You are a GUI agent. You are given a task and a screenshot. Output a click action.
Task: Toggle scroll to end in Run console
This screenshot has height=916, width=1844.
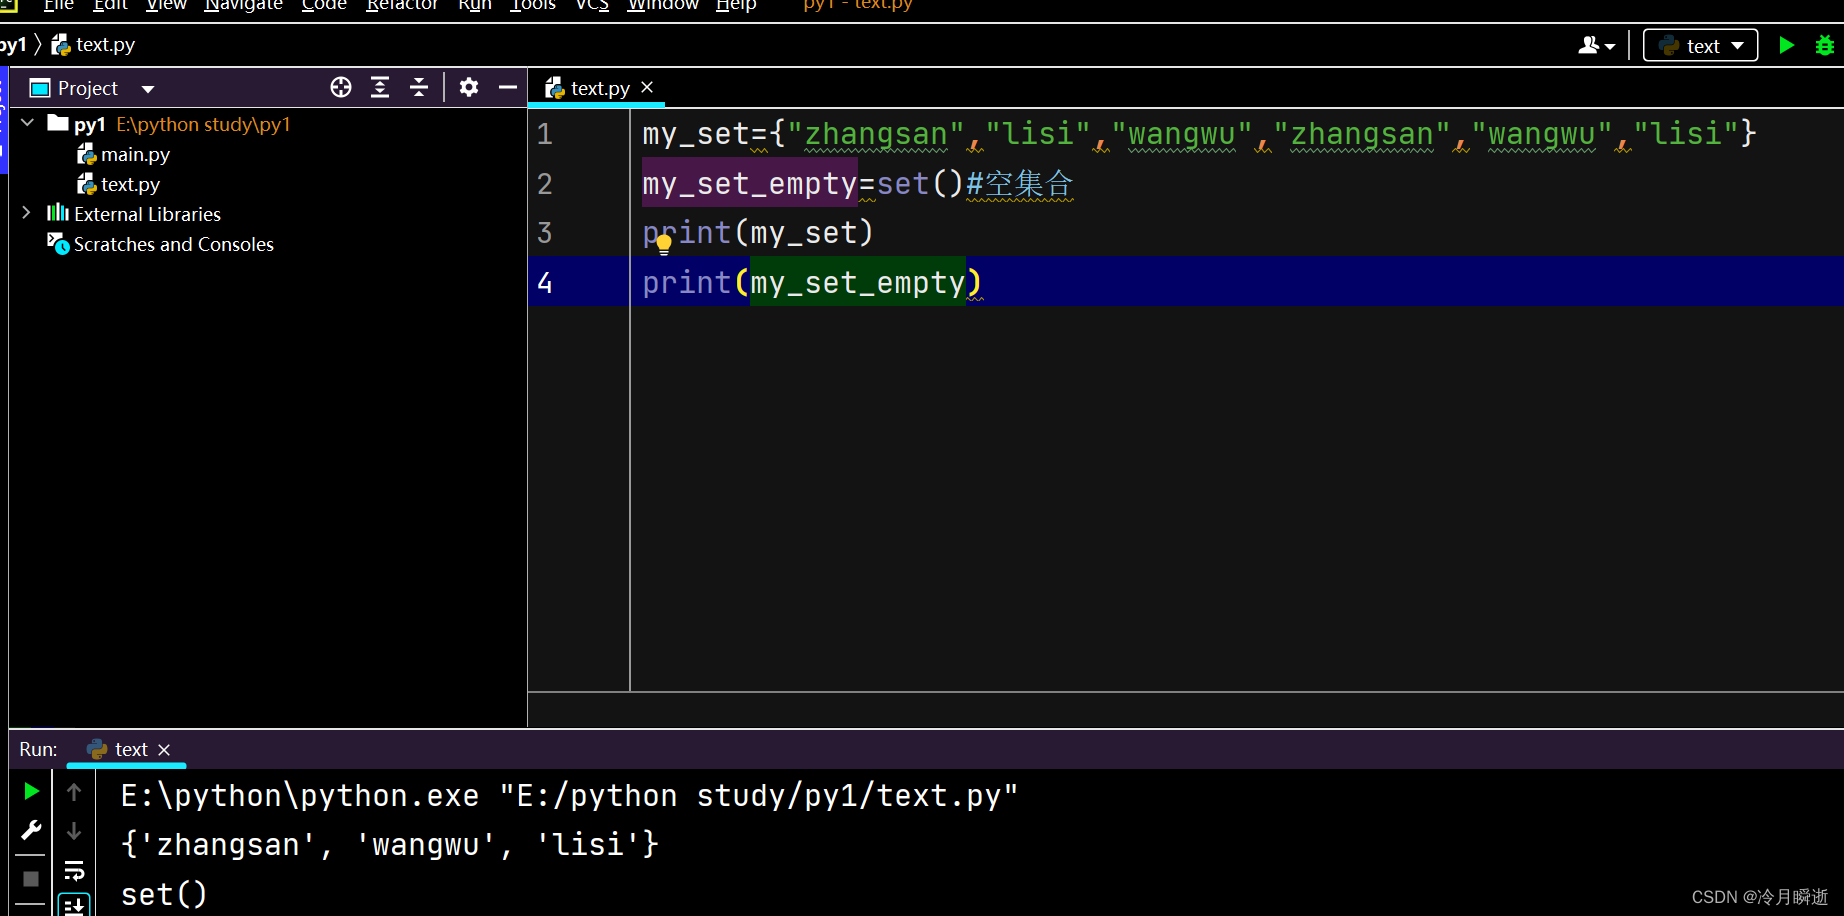pyautogui.click(x=74, y=905)
